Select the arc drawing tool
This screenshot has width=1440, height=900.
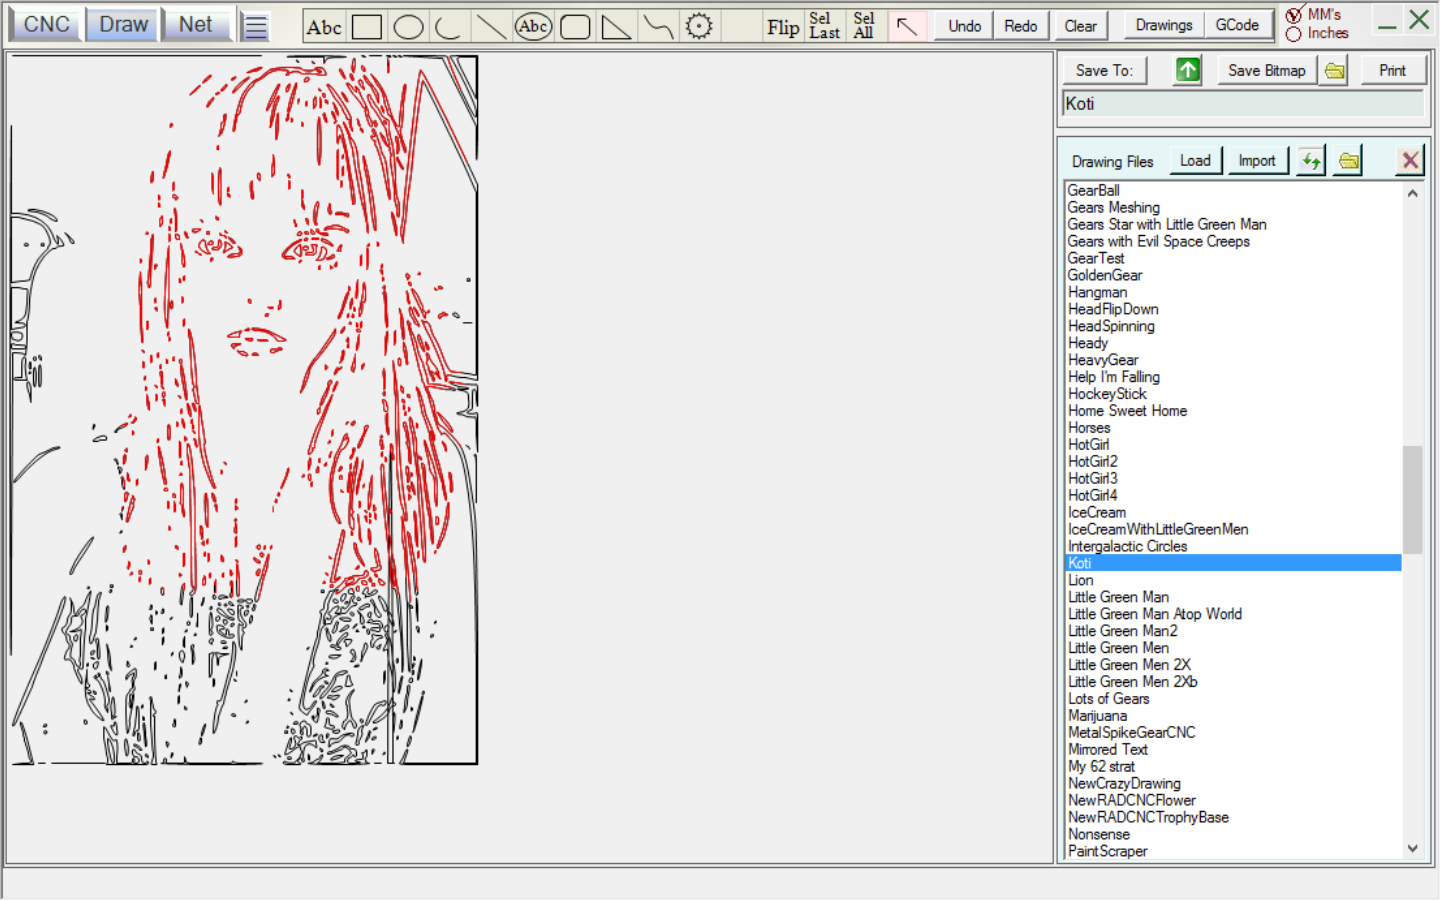(449, 27)
